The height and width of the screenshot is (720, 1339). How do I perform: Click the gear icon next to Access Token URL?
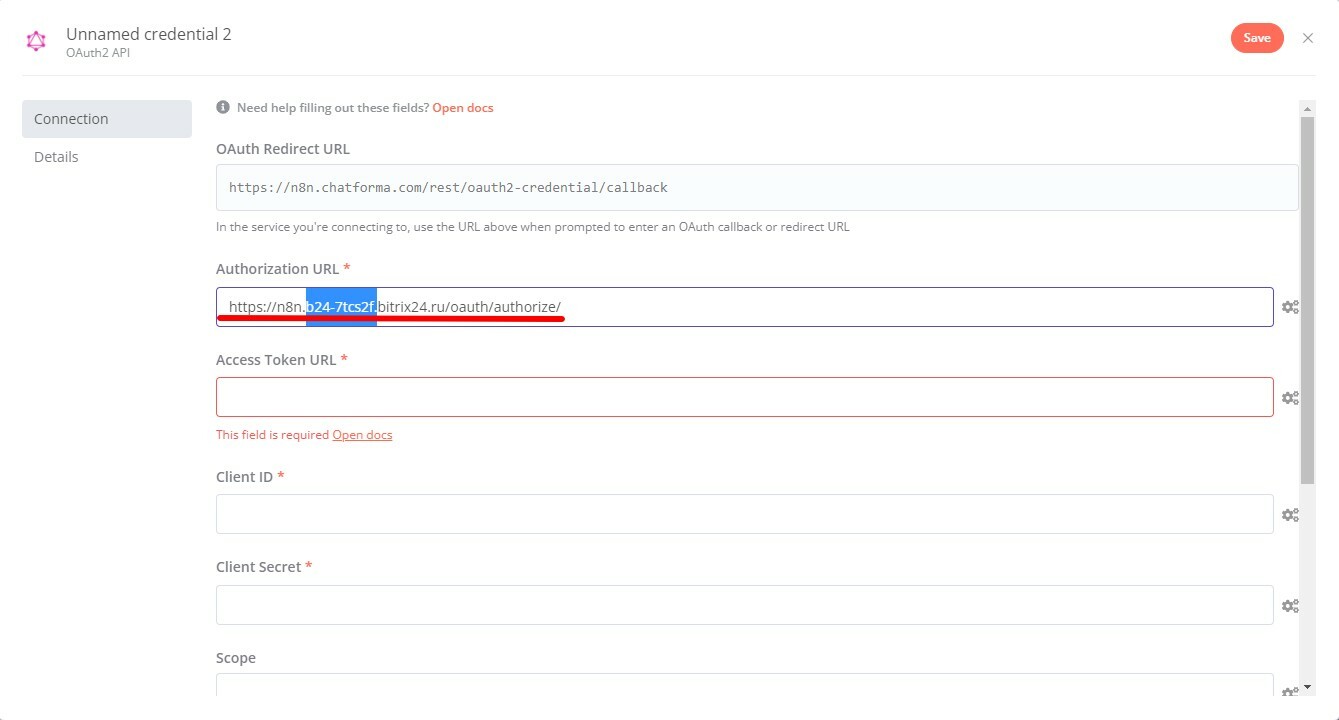point(1290,397)
